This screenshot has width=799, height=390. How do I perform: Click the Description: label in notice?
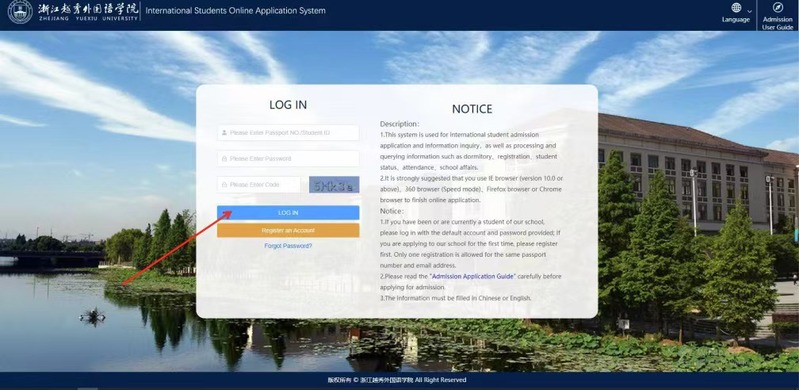click(400, 123)
